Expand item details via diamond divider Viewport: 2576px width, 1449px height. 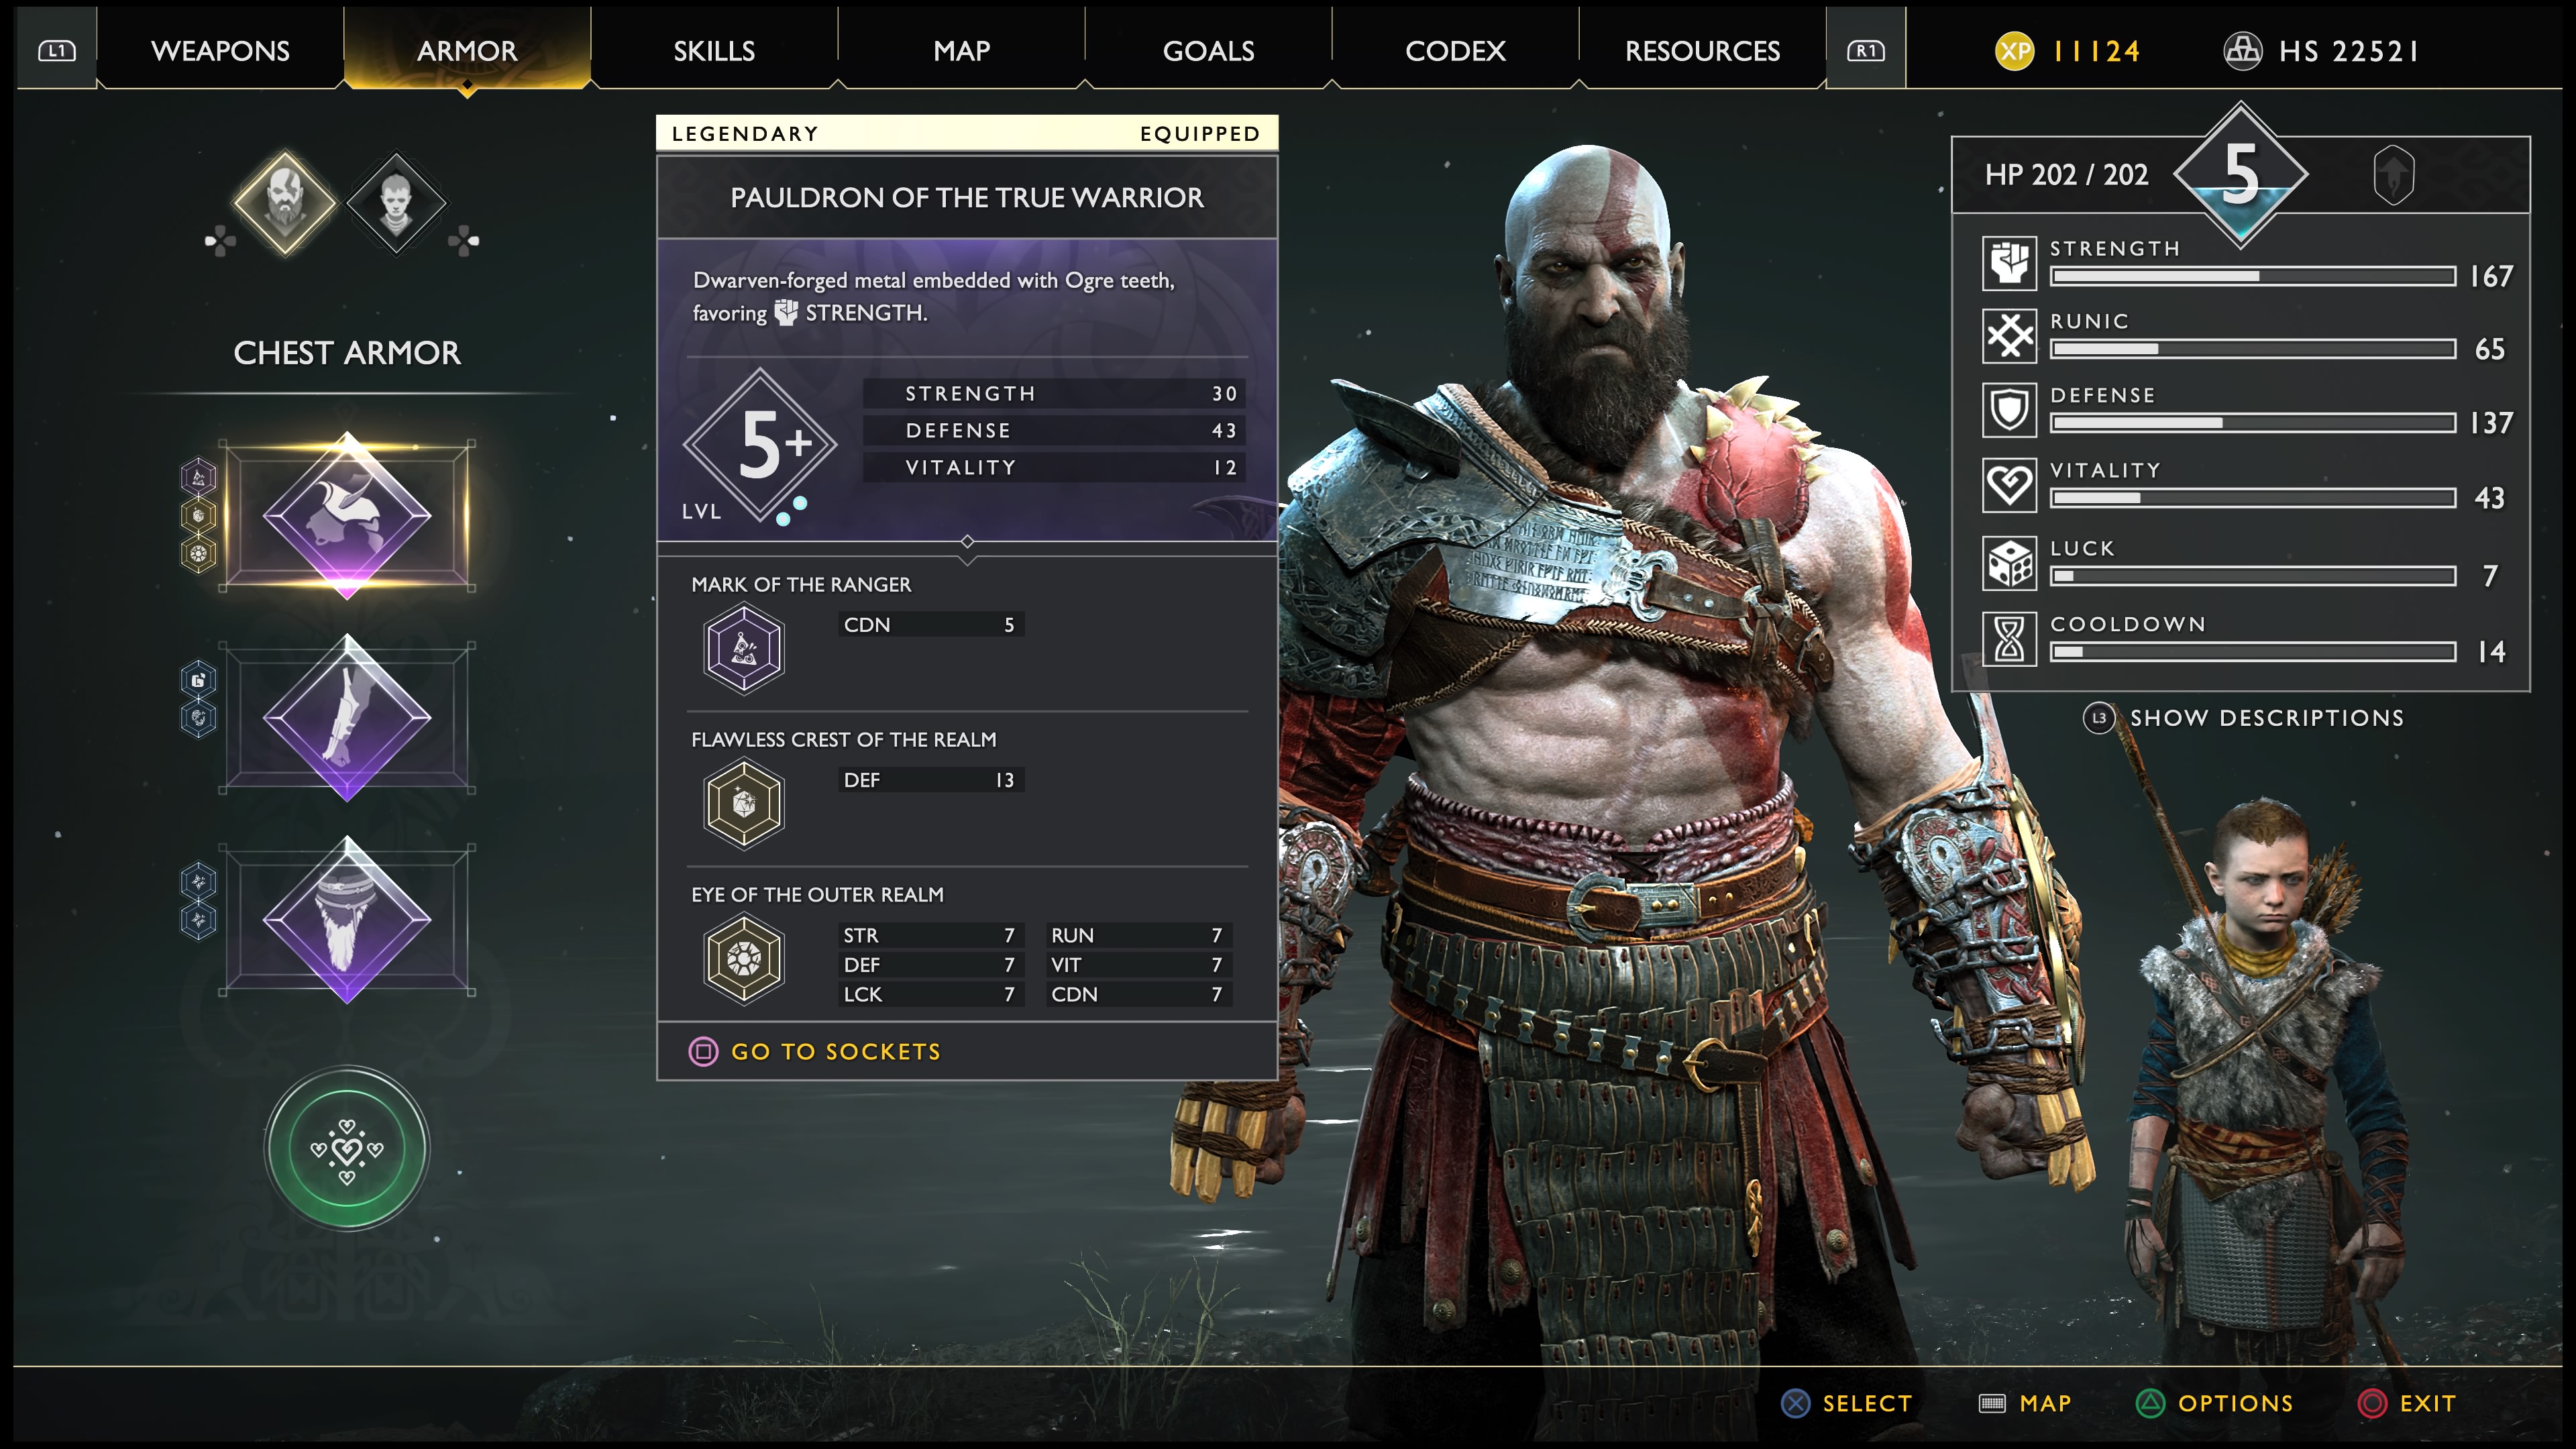tap(967, 542)
